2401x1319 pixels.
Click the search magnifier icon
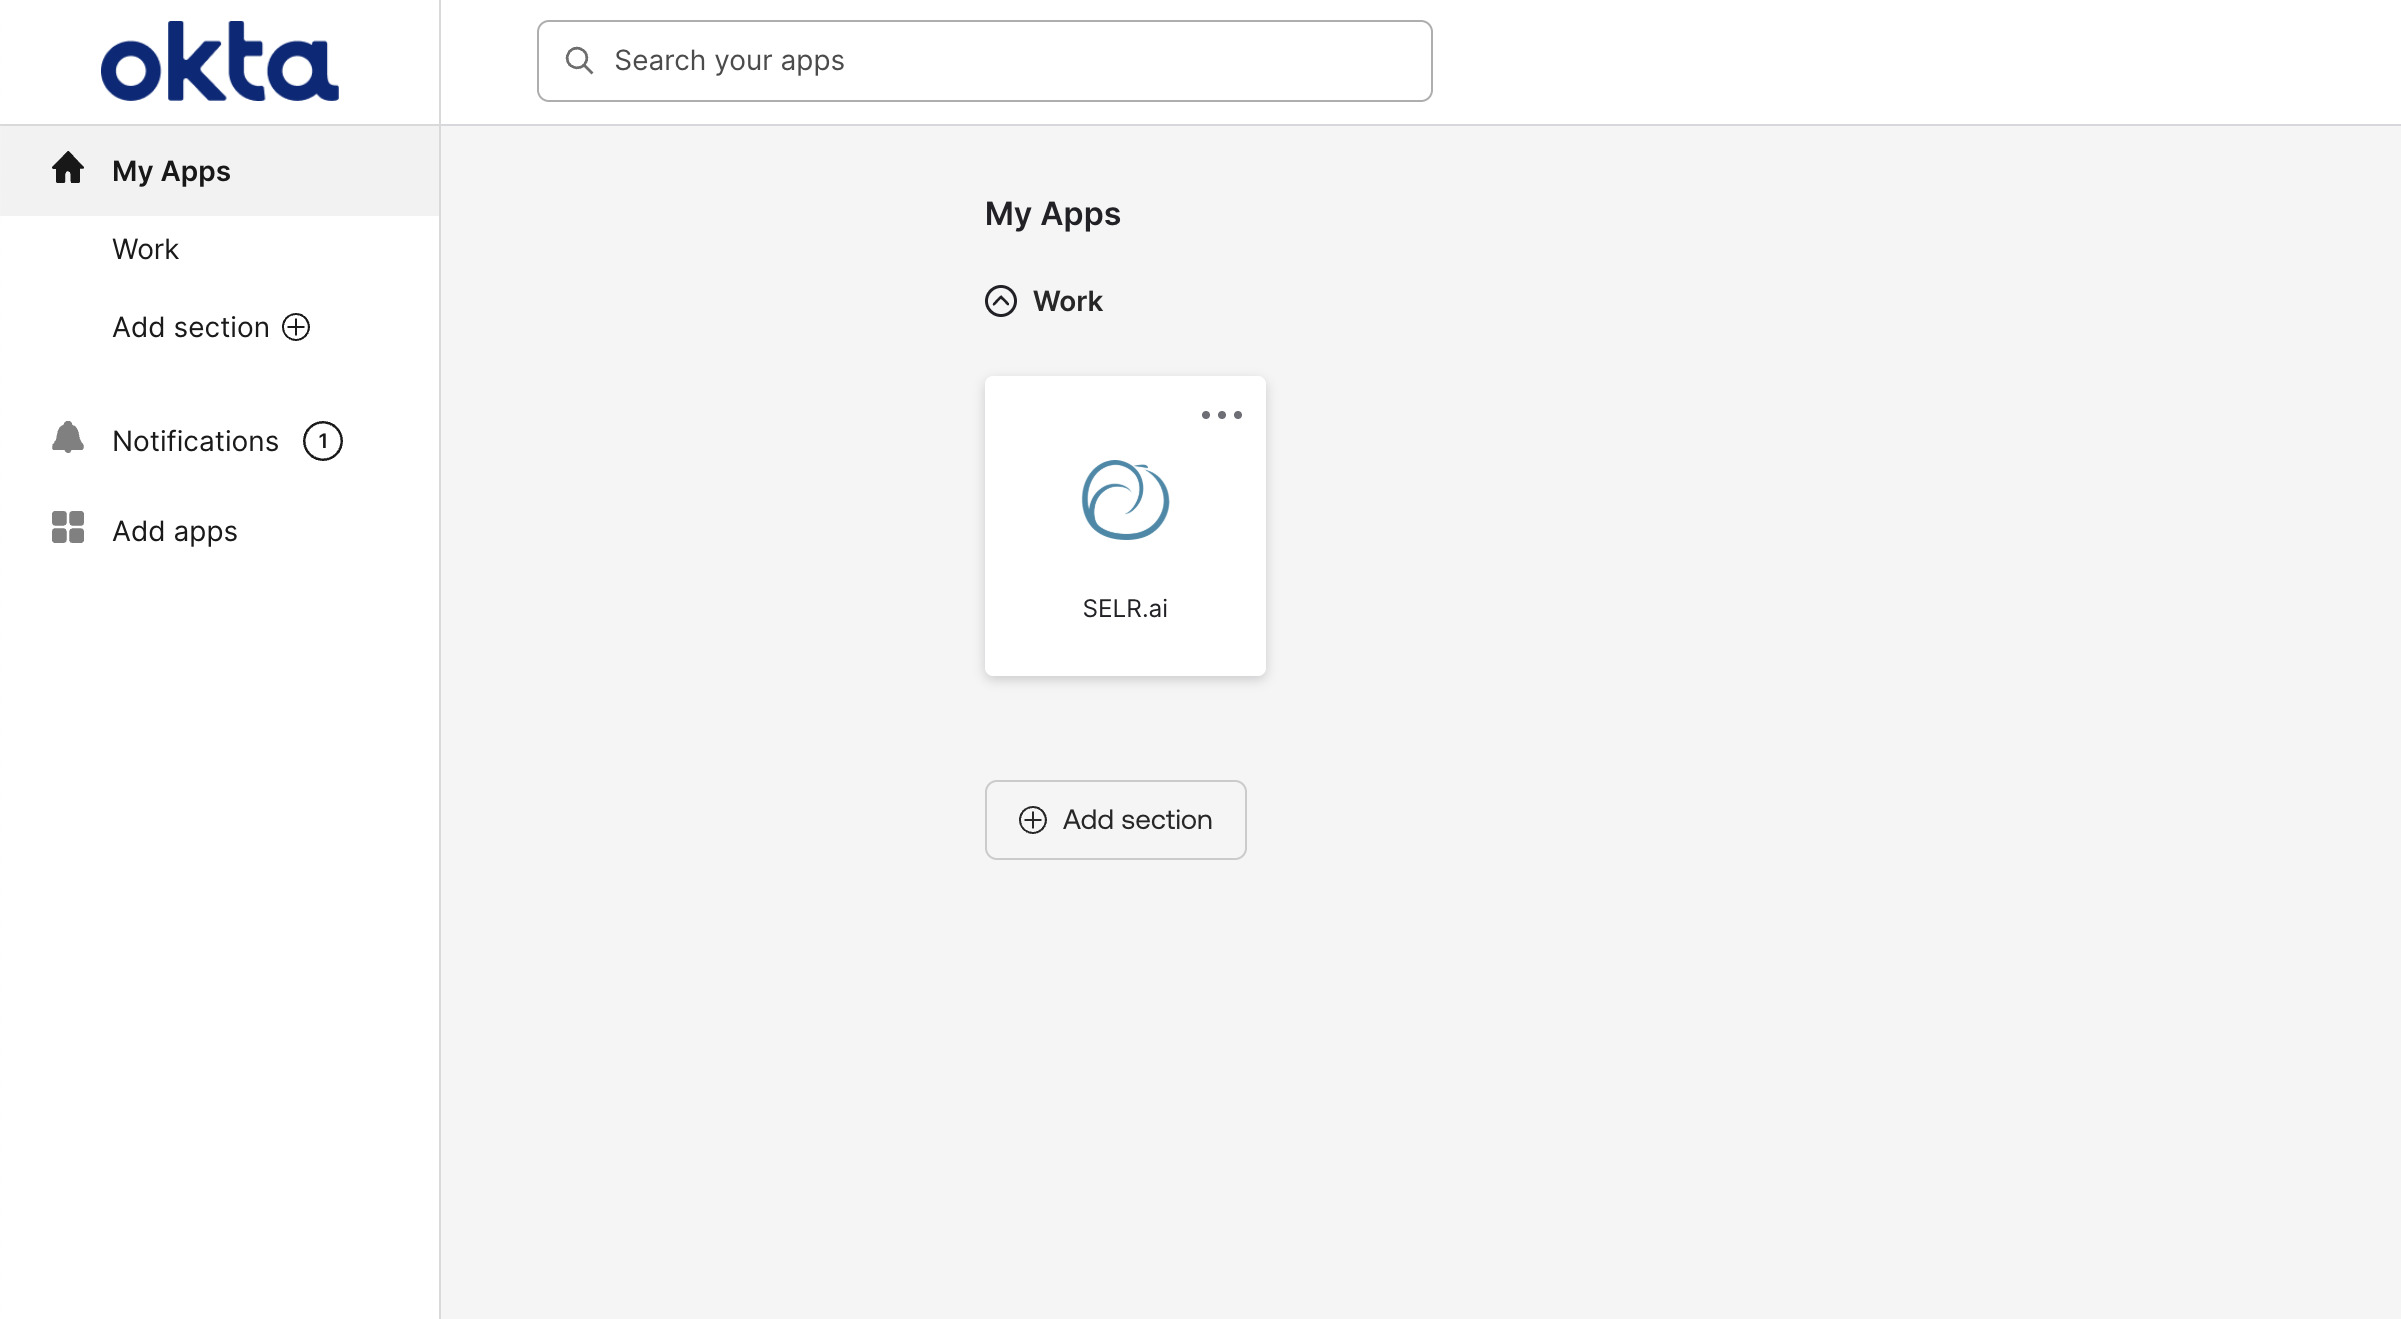[x=579, y=61]
